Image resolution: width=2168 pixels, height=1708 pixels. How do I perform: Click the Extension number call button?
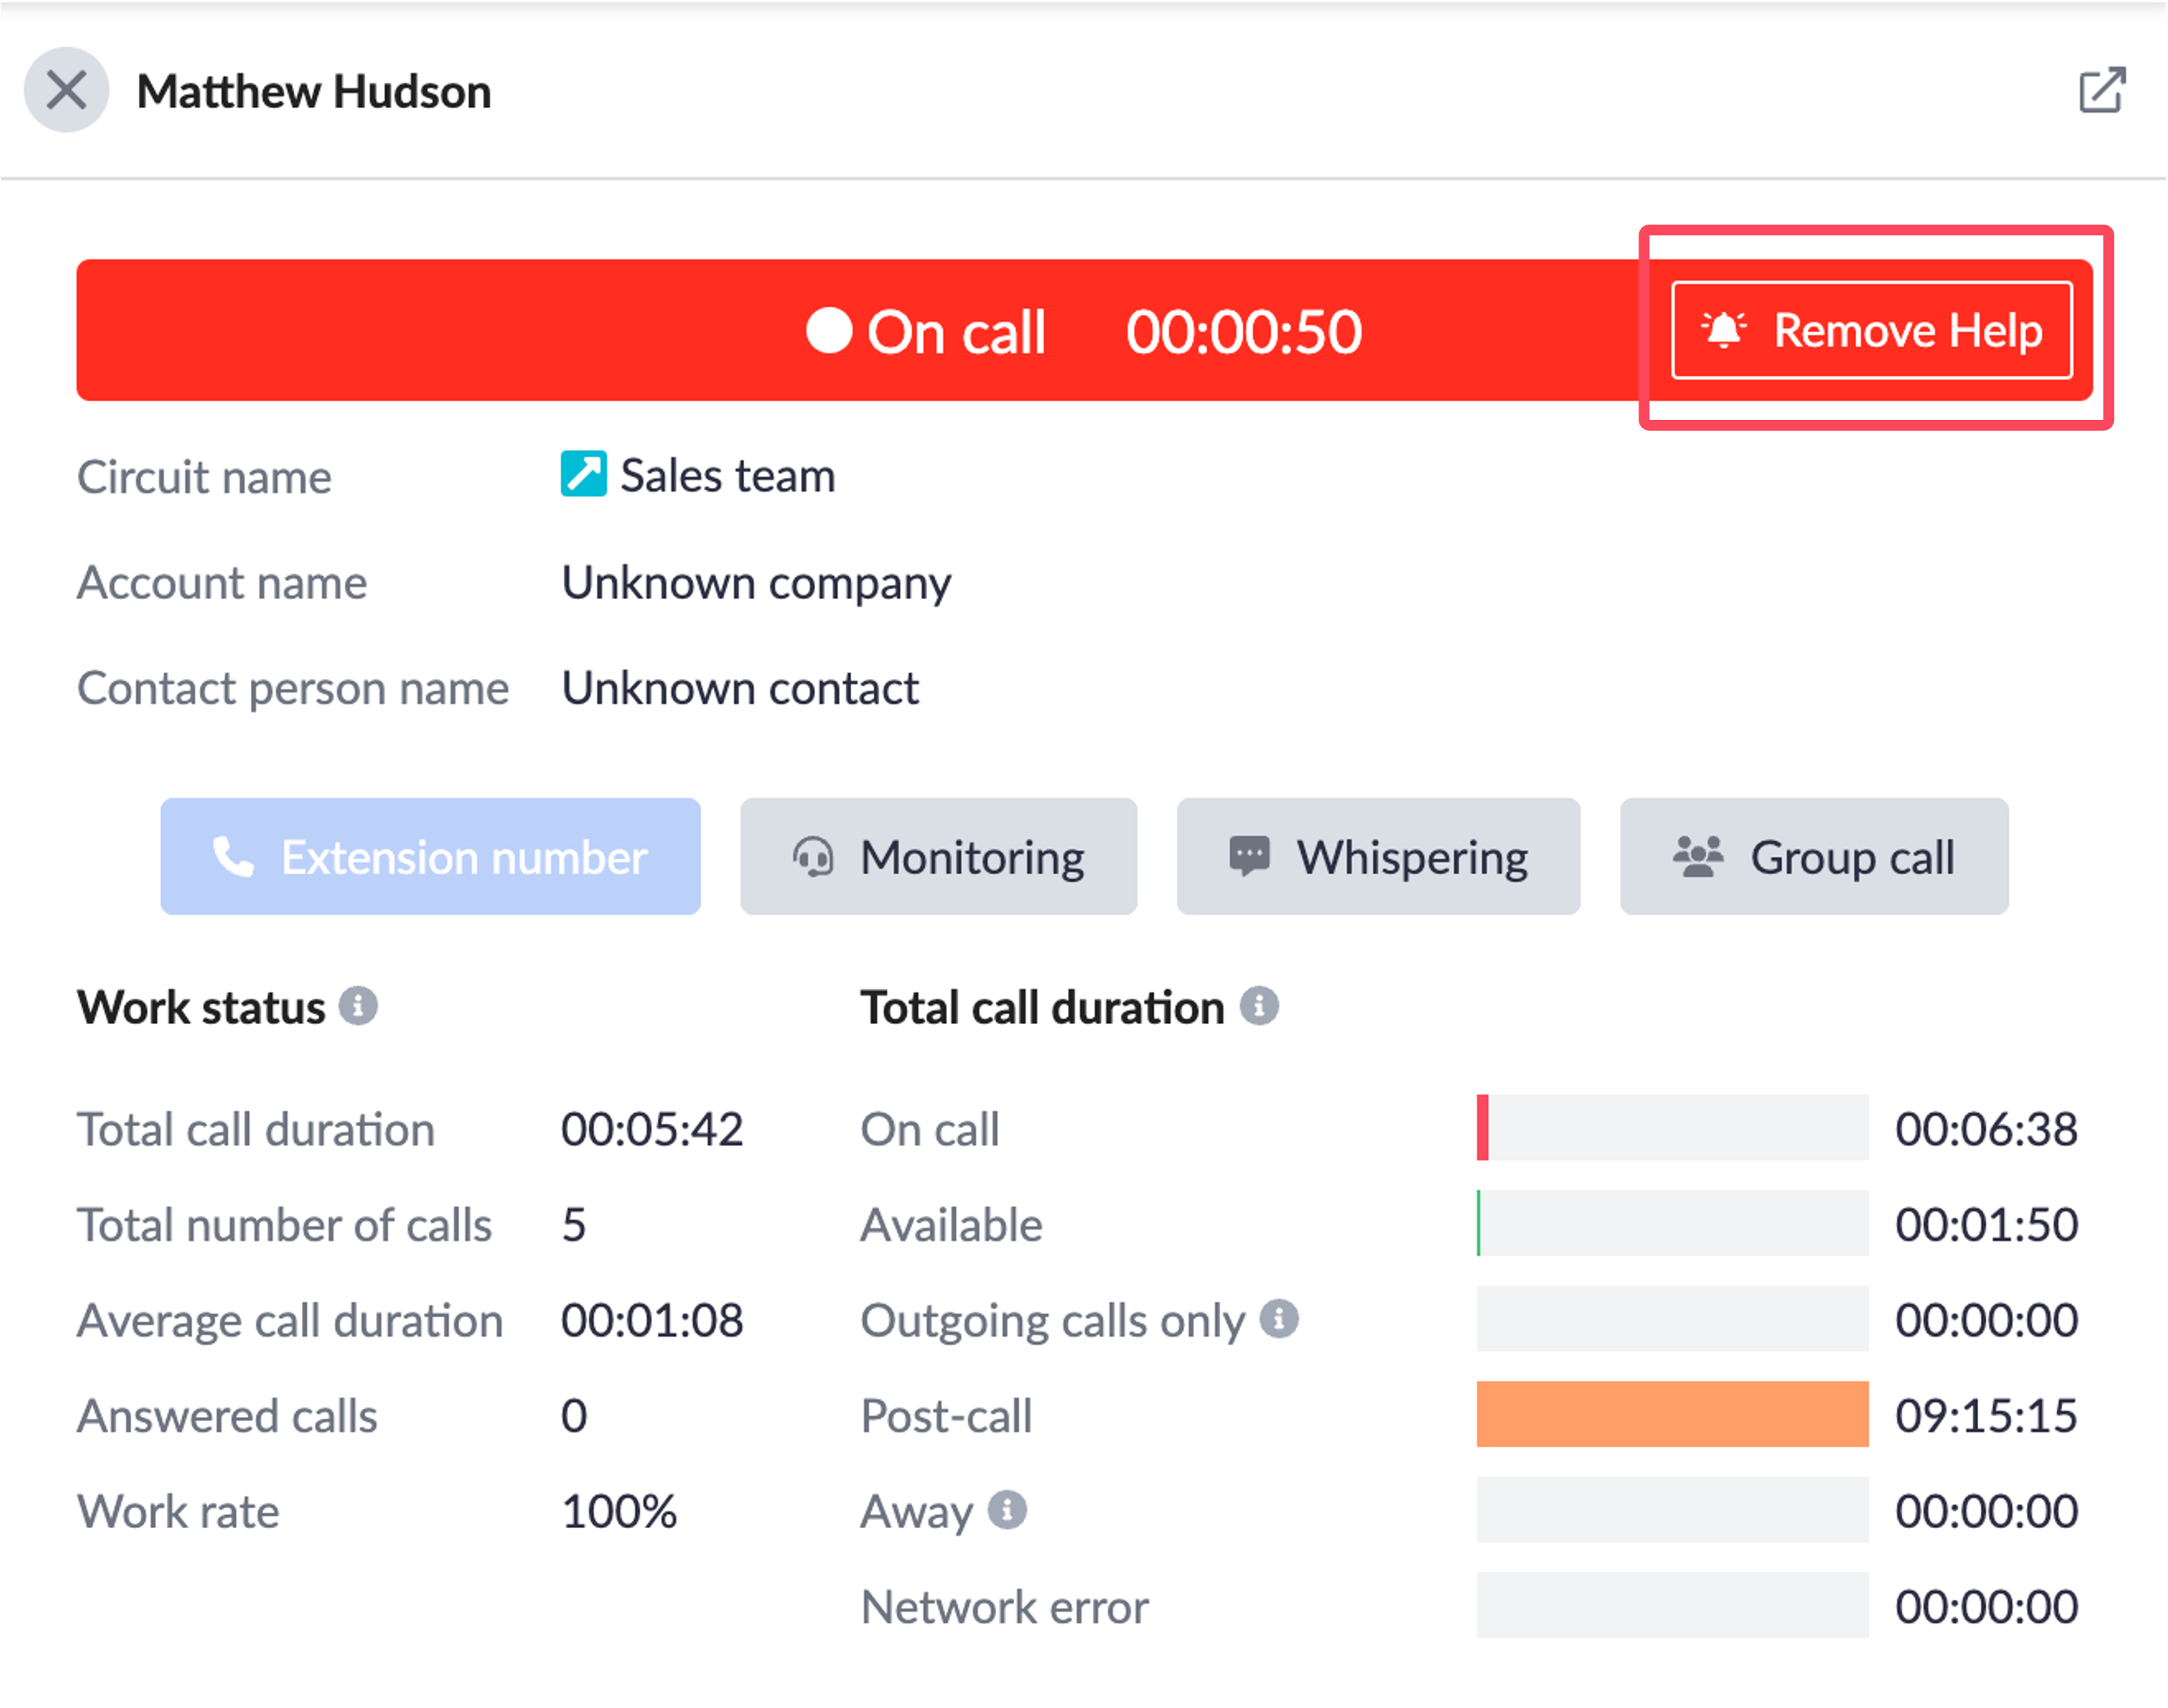point(430,857)
